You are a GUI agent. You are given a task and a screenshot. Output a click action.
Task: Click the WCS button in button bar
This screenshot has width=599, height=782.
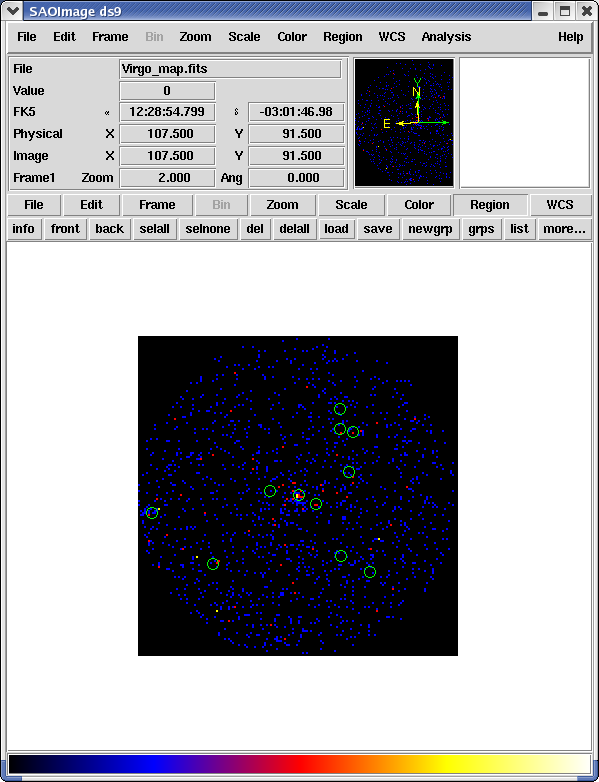pos(560,205)
